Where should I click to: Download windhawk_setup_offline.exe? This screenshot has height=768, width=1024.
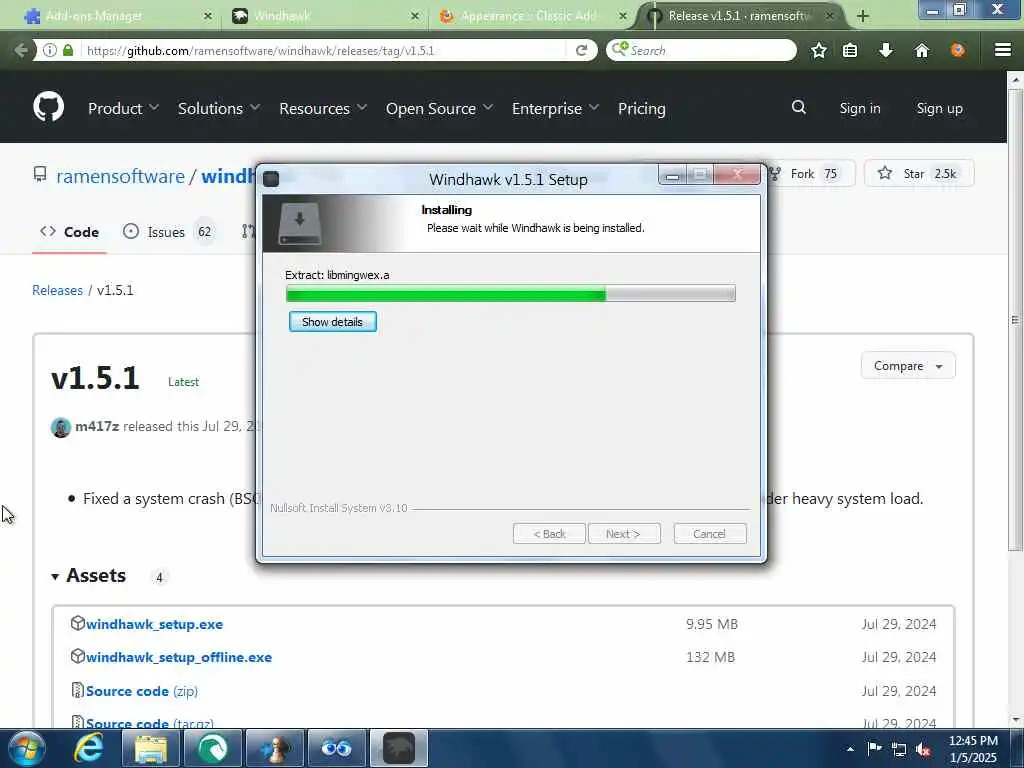coord(179,658)
